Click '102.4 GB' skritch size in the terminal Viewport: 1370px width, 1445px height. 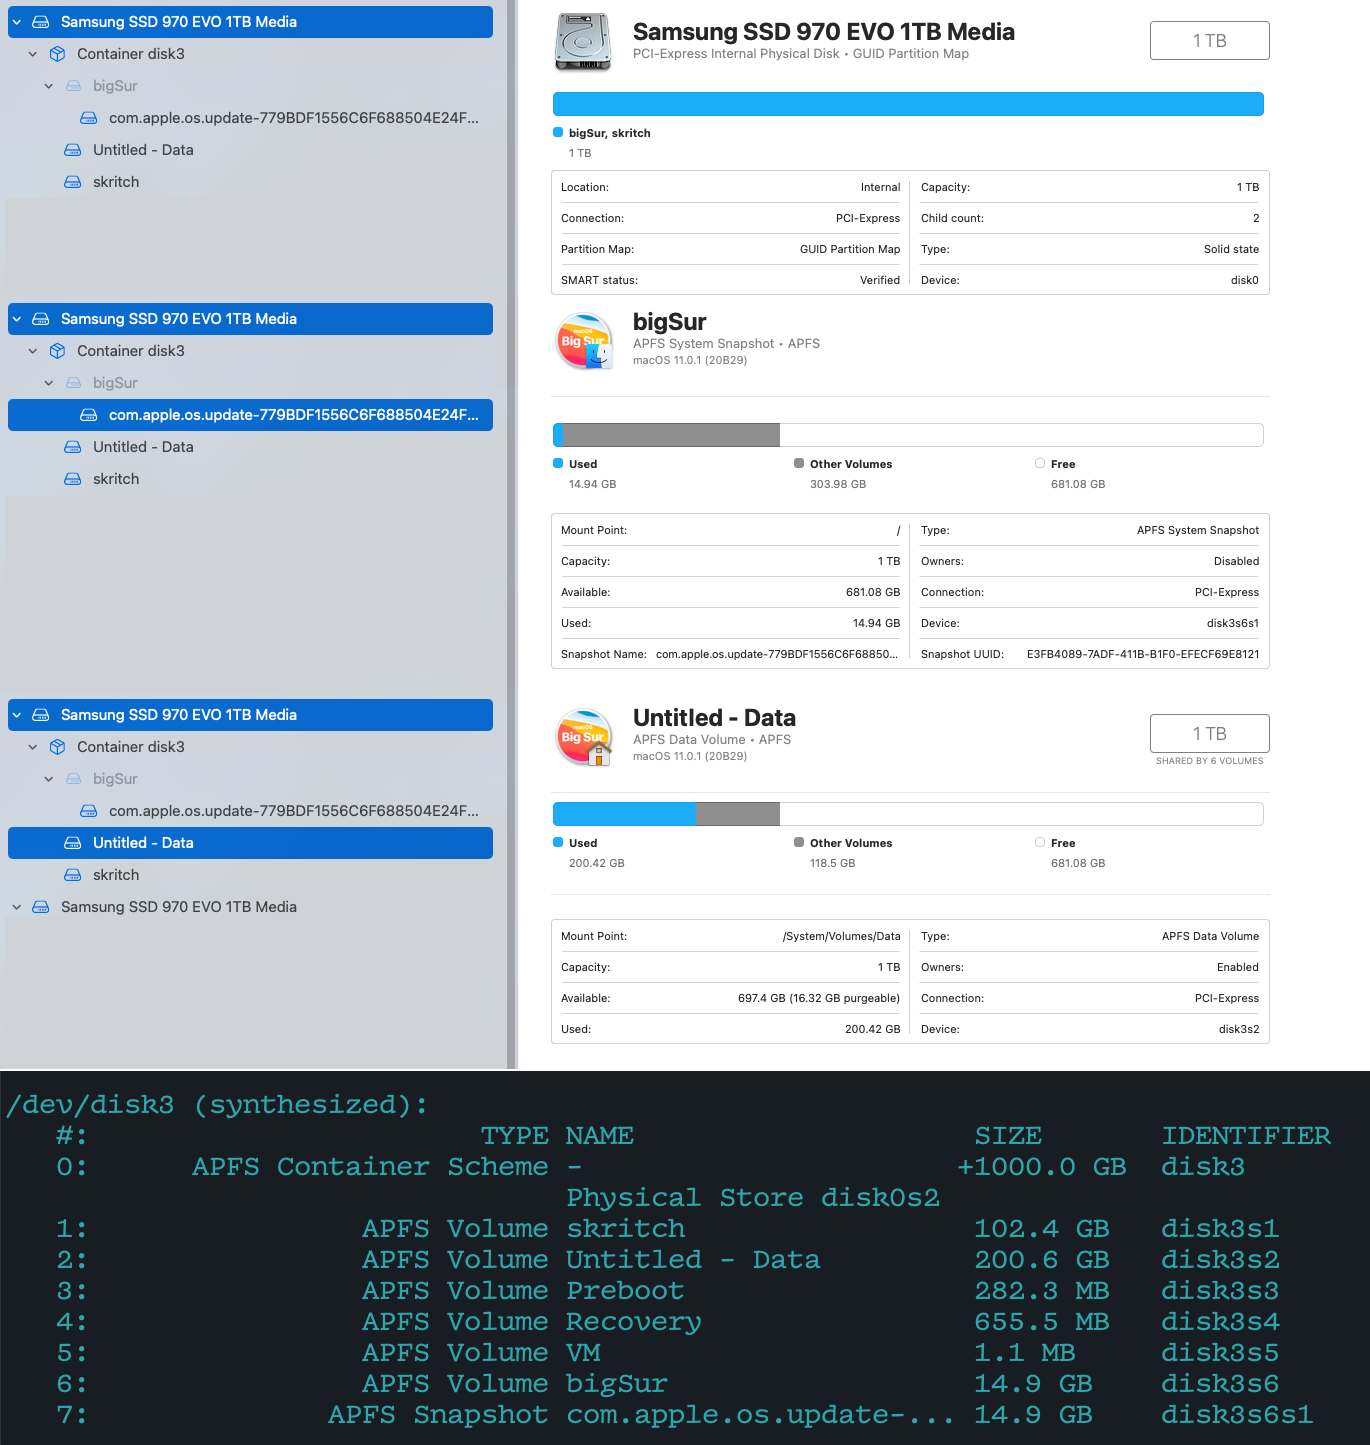click(1042, 1229)
